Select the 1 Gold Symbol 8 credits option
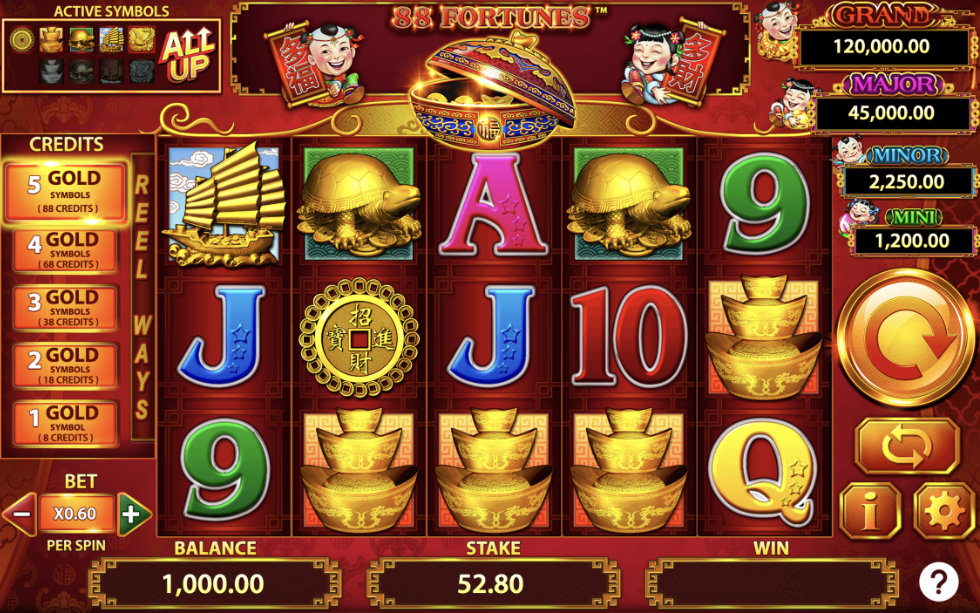980x613 pixels. [x=66, y=424]
